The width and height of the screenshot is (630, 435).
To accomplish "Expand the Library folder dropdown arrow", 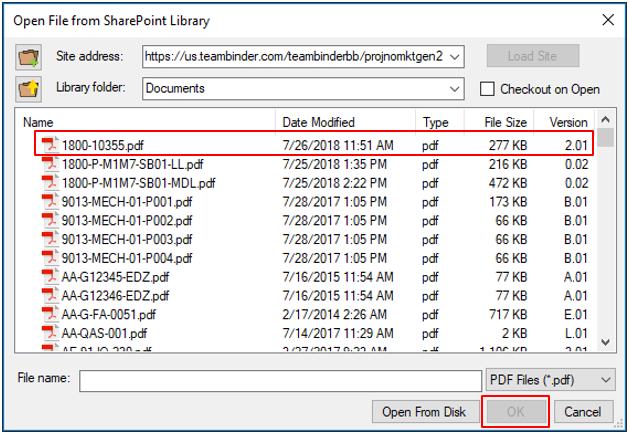I will (x=454, y=89).
